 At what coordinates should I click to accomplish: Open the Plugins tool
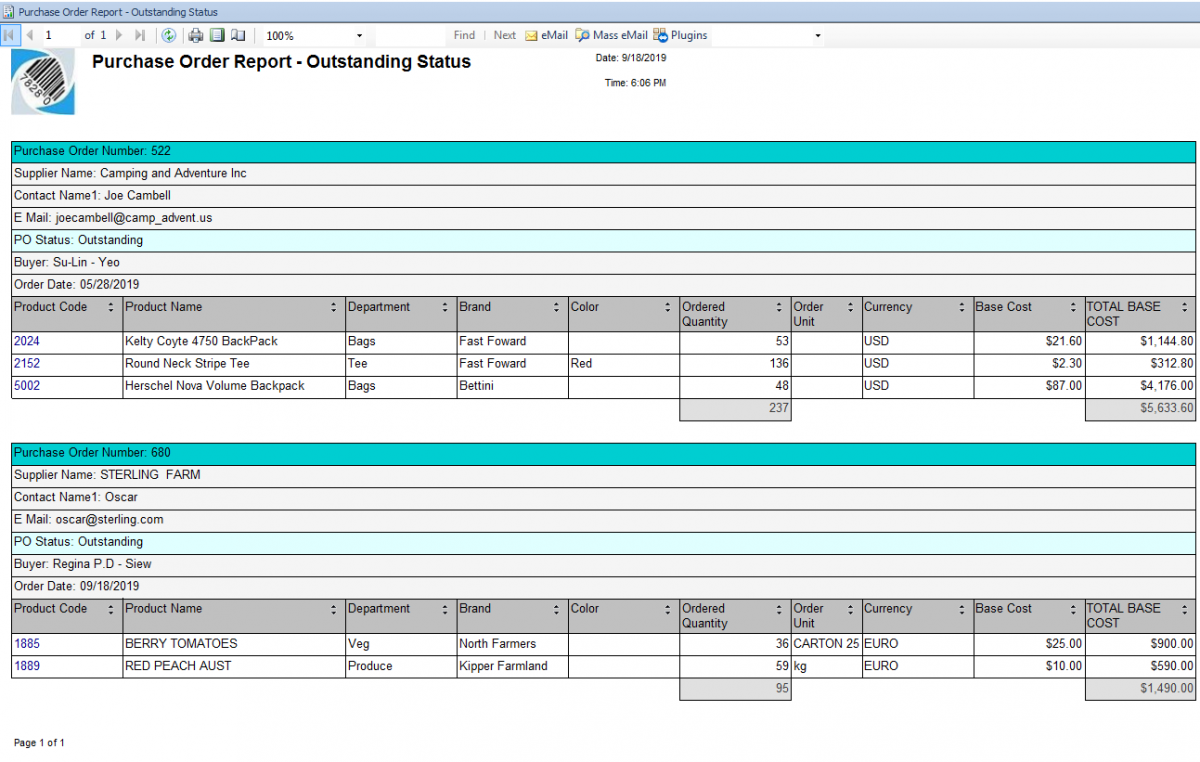coord(680,35)
